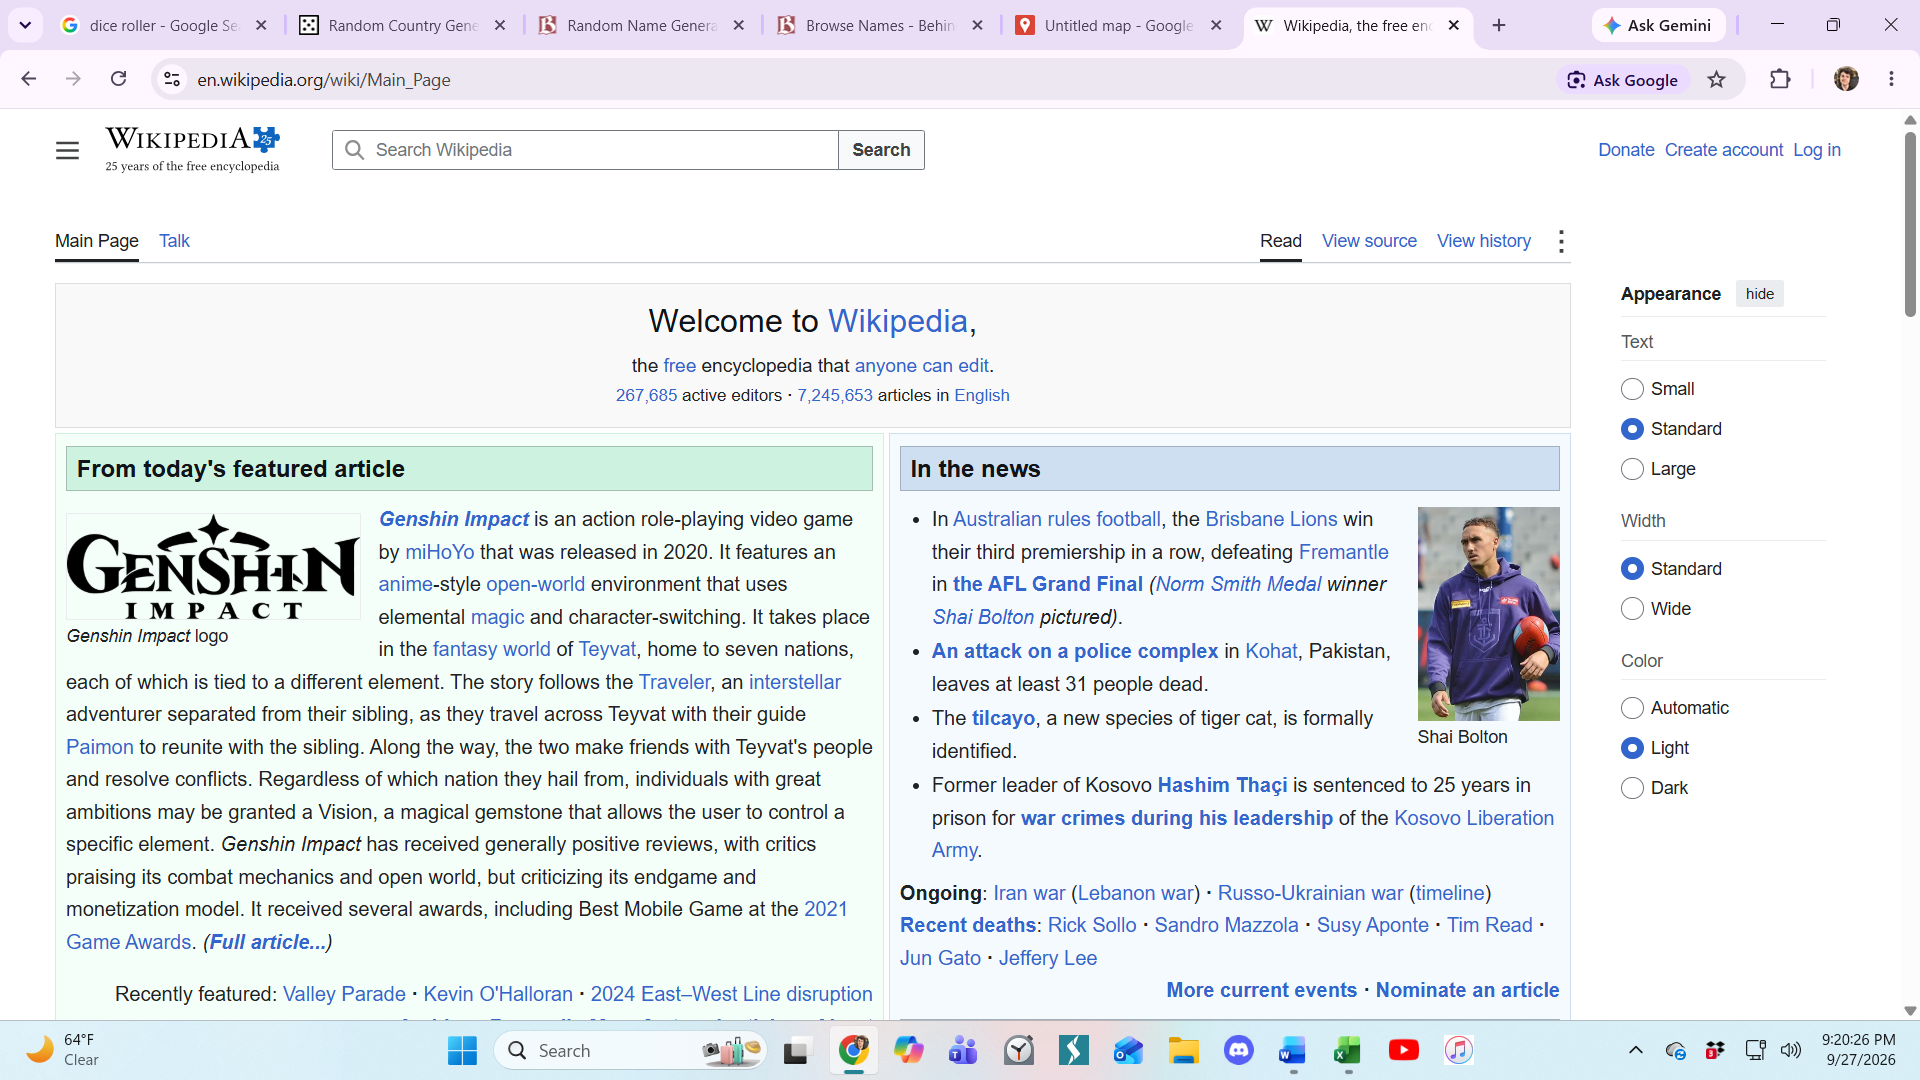The height and width of the screenshot is (1080, 1920).
Task: Open YouTube from the taskbar
Action: click(1403, 1050)
